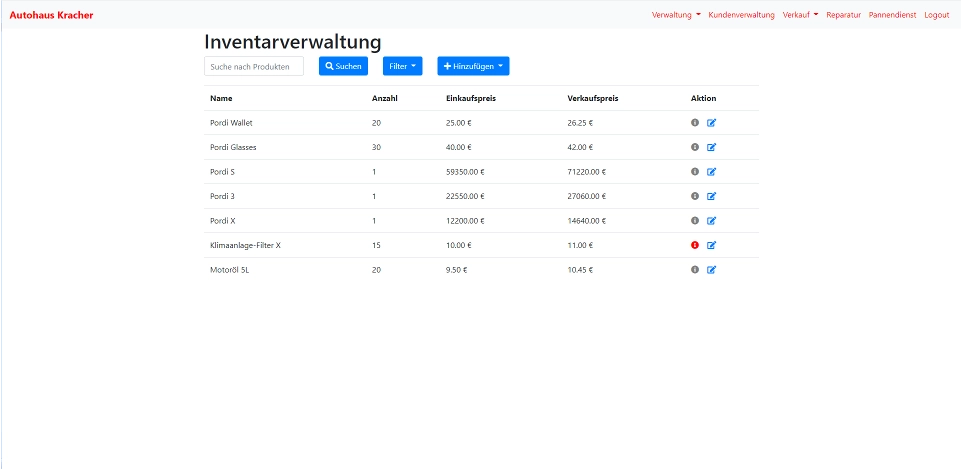This screenshot has width=961, height=469.
Task: Open info for Pordi 3
Action: click(694, 196)
